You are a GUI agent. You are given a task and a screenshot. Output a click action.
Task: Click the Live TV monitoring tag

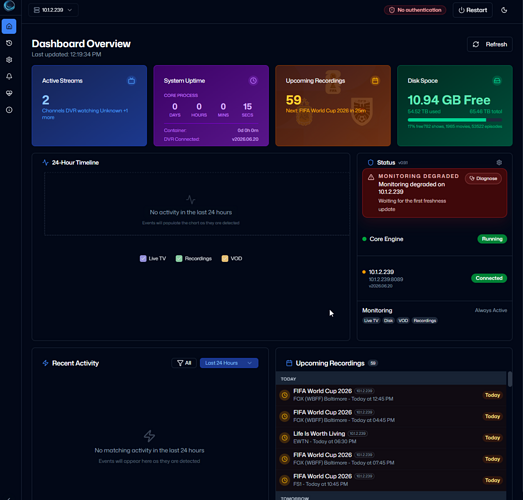371,321
